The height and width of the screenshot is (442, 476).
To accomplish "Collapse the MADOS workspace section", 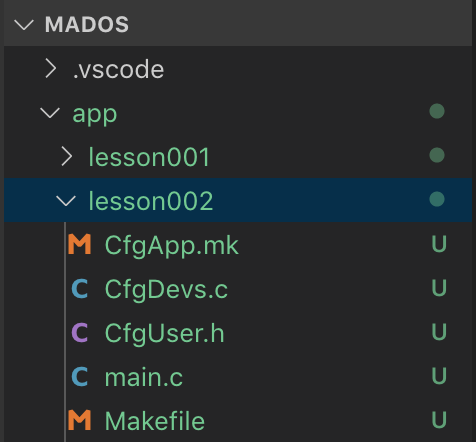I will (24, 25).
